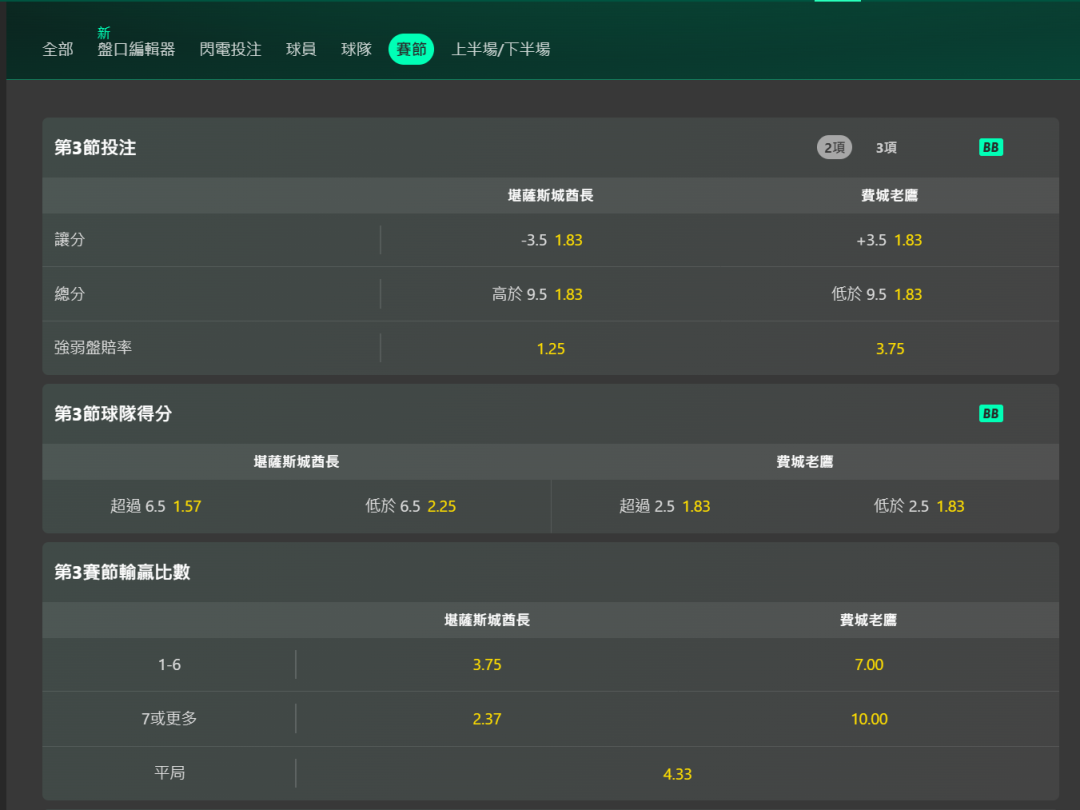Image resolution: width=1080 pixels, height=810 pixels.
Task: Click 費城老鷹 header in 第3節投注
Action: [889, 196]
